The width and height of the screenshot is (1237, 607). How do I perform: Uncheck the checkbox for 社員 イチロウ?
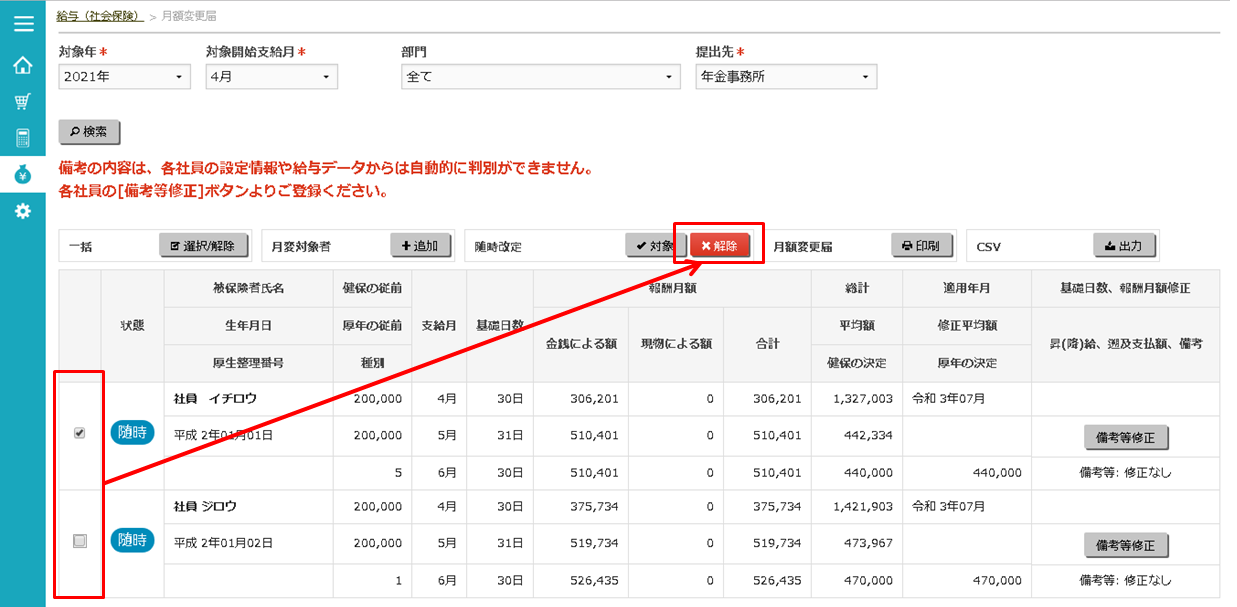pos(80,433)
